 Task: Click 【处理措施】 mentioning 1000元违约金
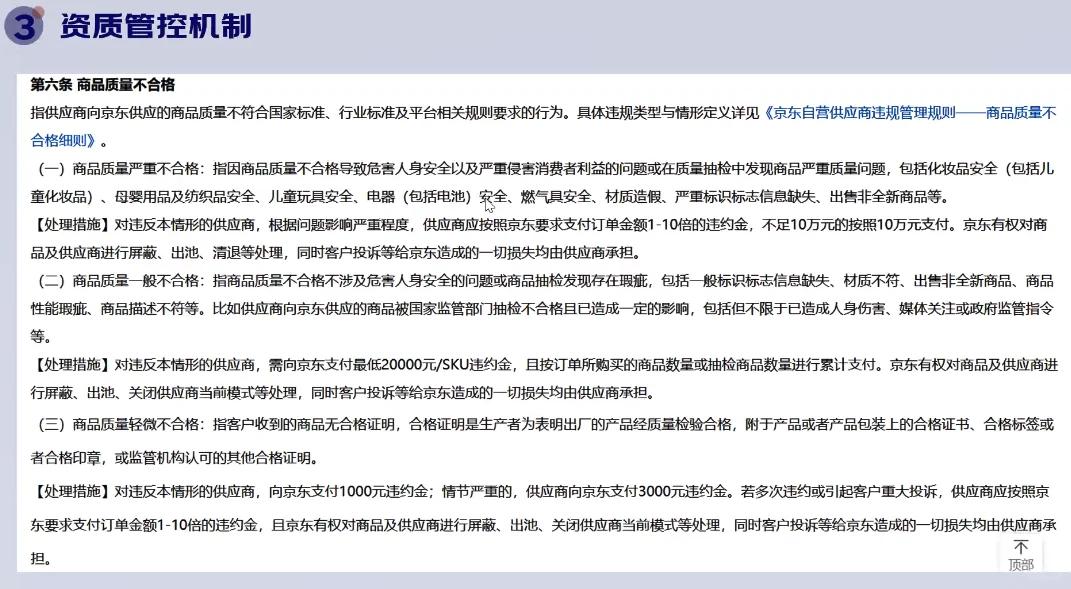click(x=70, y=491)
